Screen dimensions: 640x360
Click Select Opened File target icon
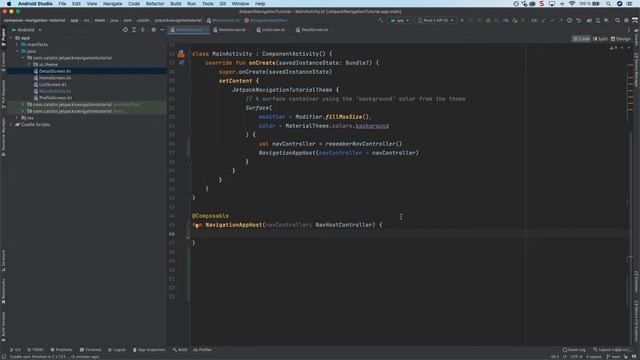[x=125, y=30]
